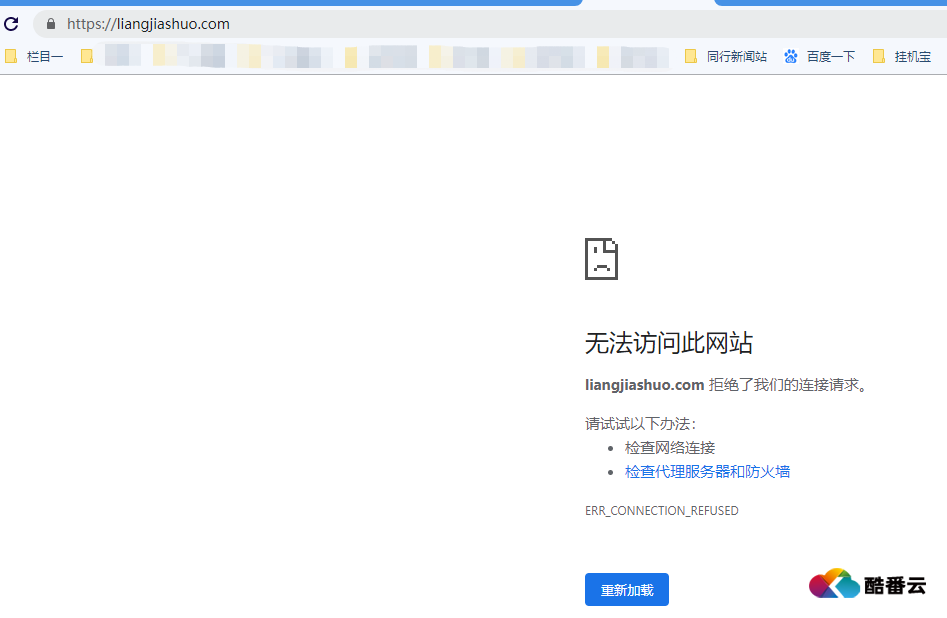Viewport: 947px width, 618px height.
Task: Click the 酷番云 cloud logo
Action: coord(867,584)
